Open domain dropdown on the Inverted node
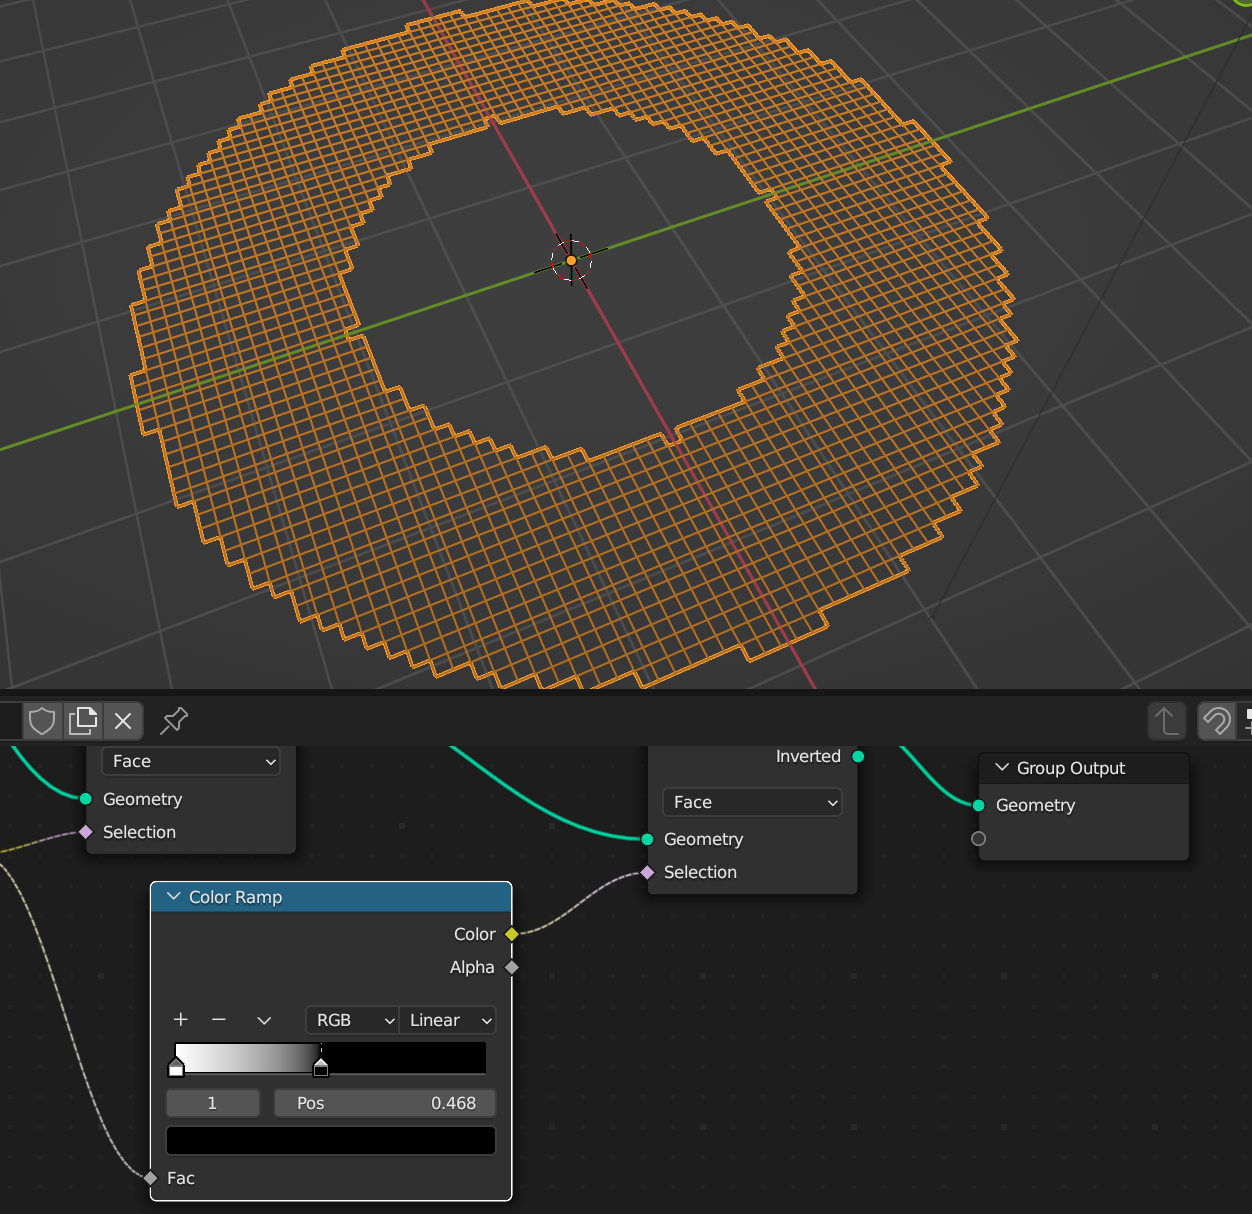Viewport: 1252px width, 1214px height. coord(752,802)
